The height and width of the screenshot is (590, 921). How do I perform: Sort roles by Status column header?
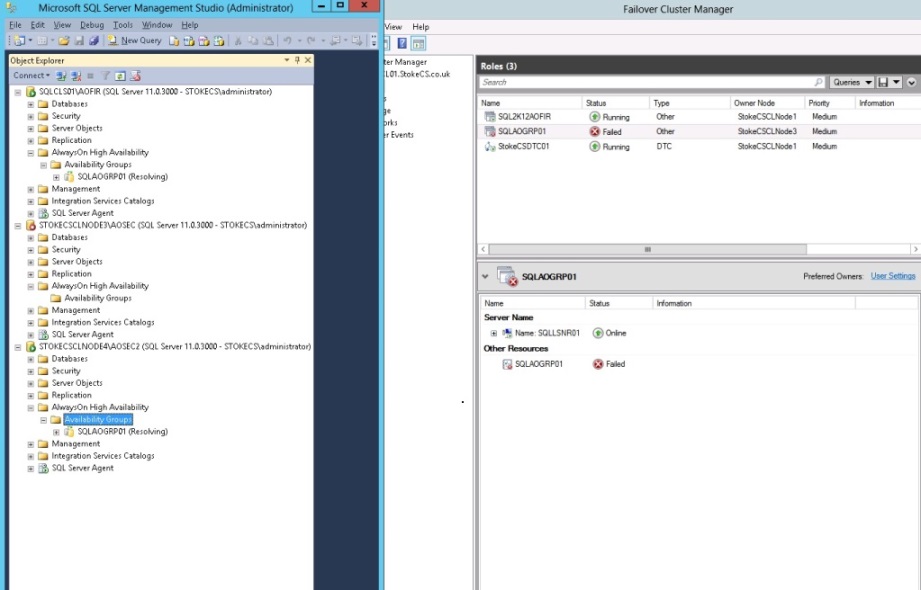click(615, 103)
